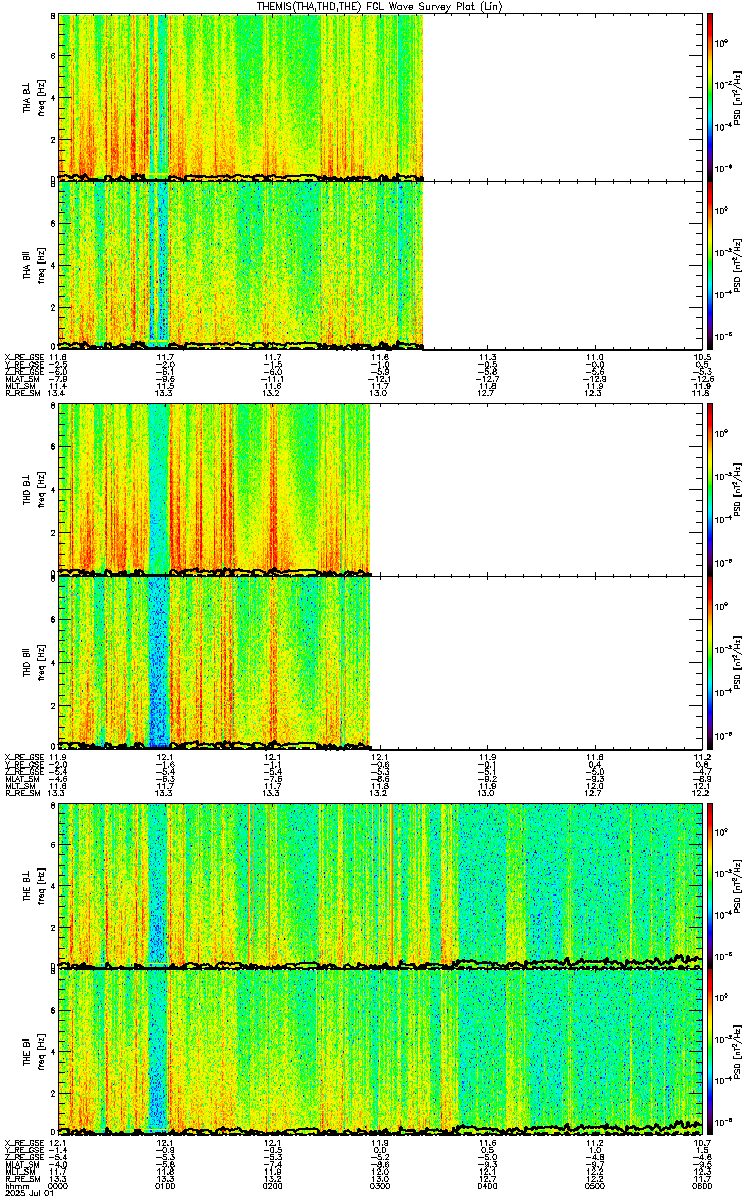Screen dimensions: 750x1200
Task: Click the X_RE_GSE row label under THA panels
Action: pos(22,357)
